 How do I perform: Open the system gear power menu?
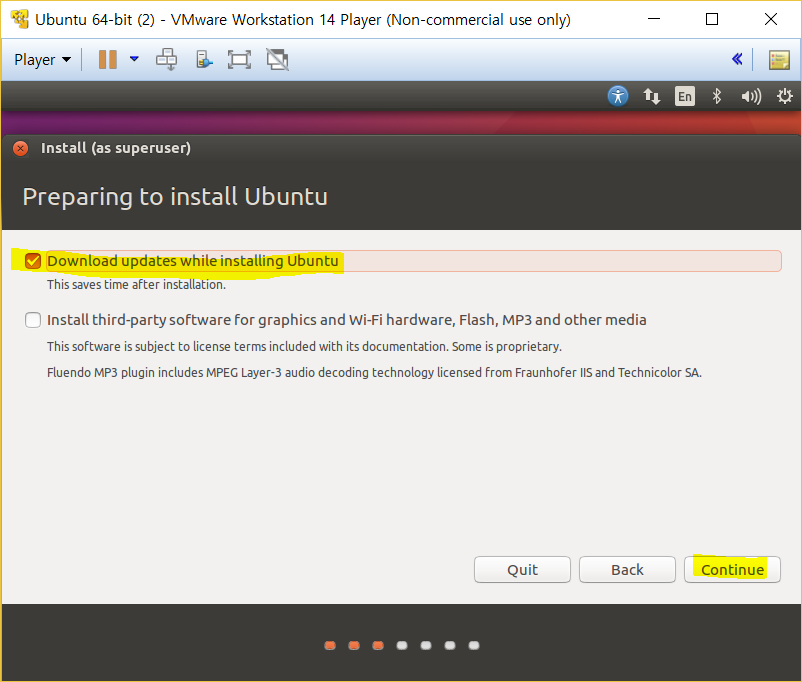[x=784, y=96]
